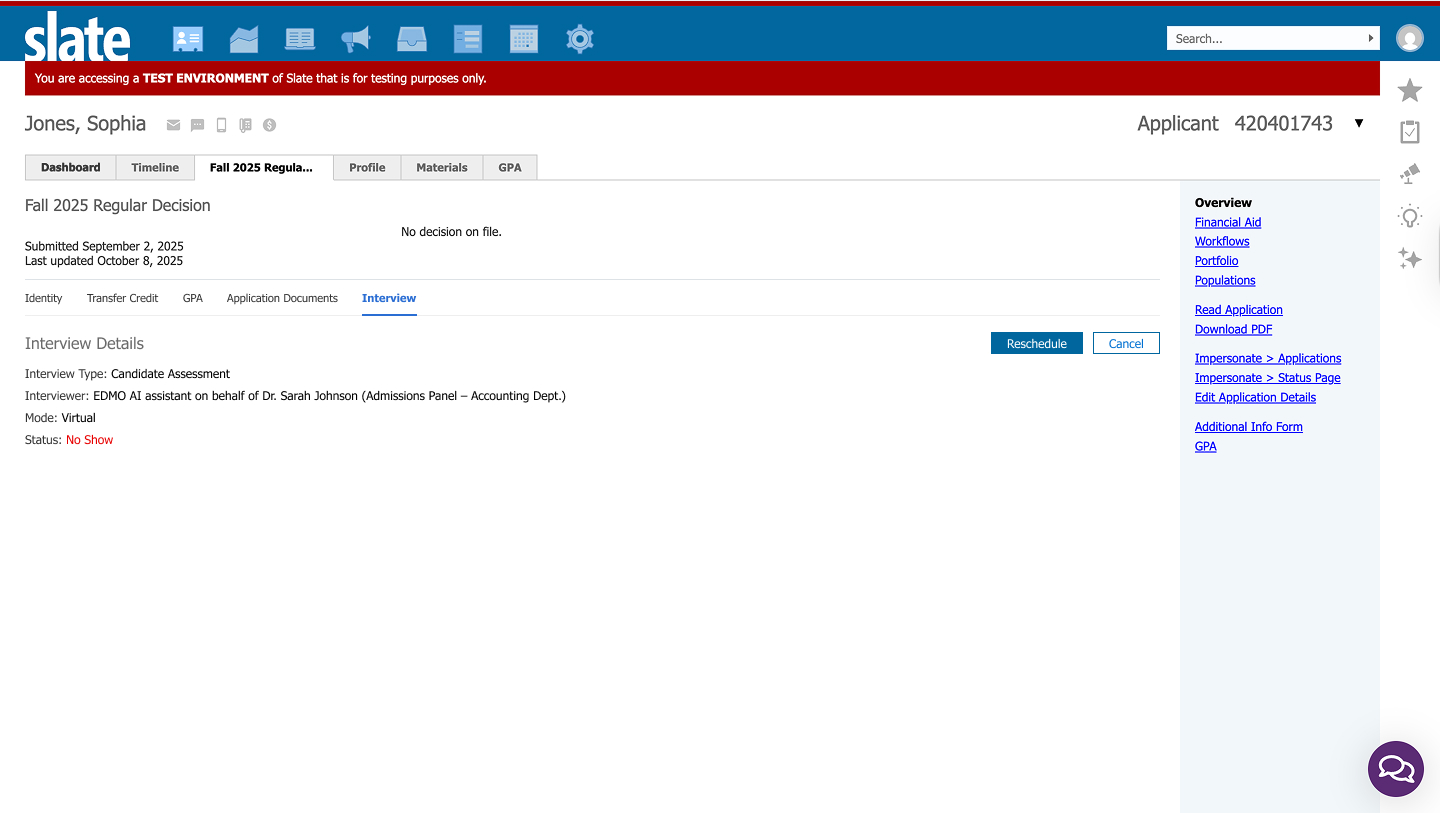Image resolution: width=1440 pixels, height=813 pixels.
Task: Select the Application Documents sub-tab
Action: [282, 298]
